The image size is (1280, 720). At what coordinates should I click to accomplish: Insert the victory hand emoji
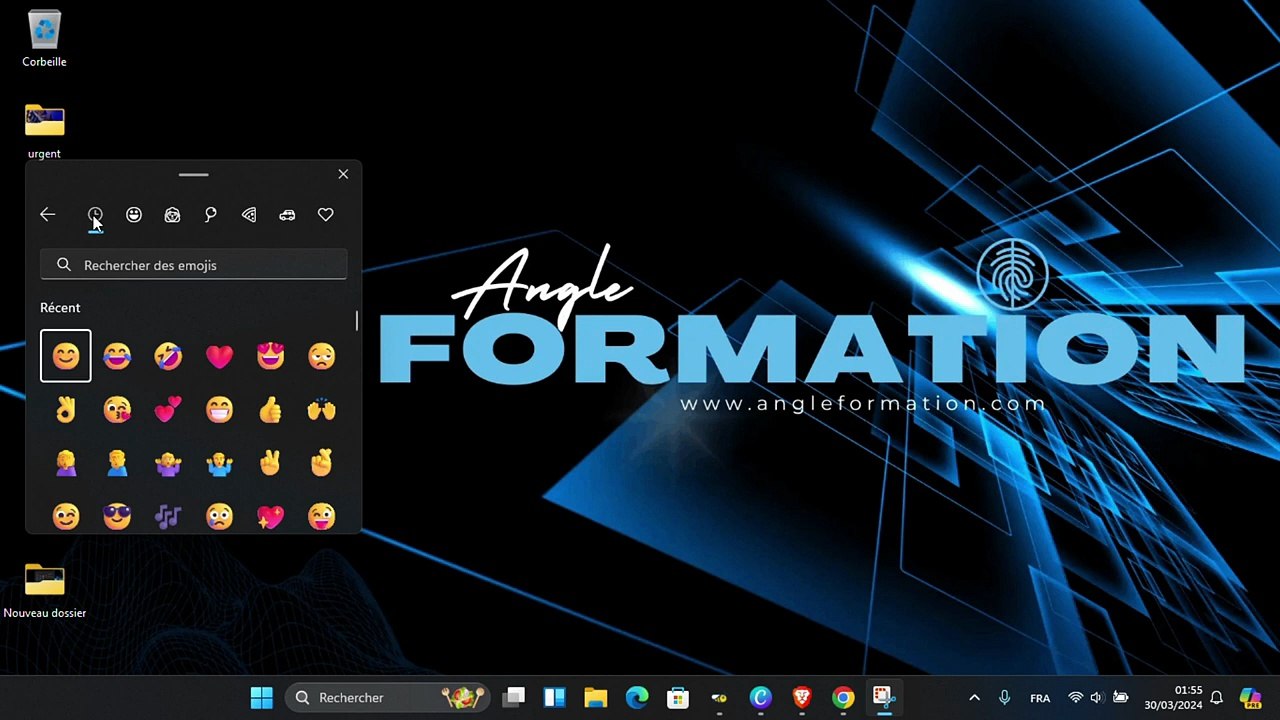tap(270, 463)
